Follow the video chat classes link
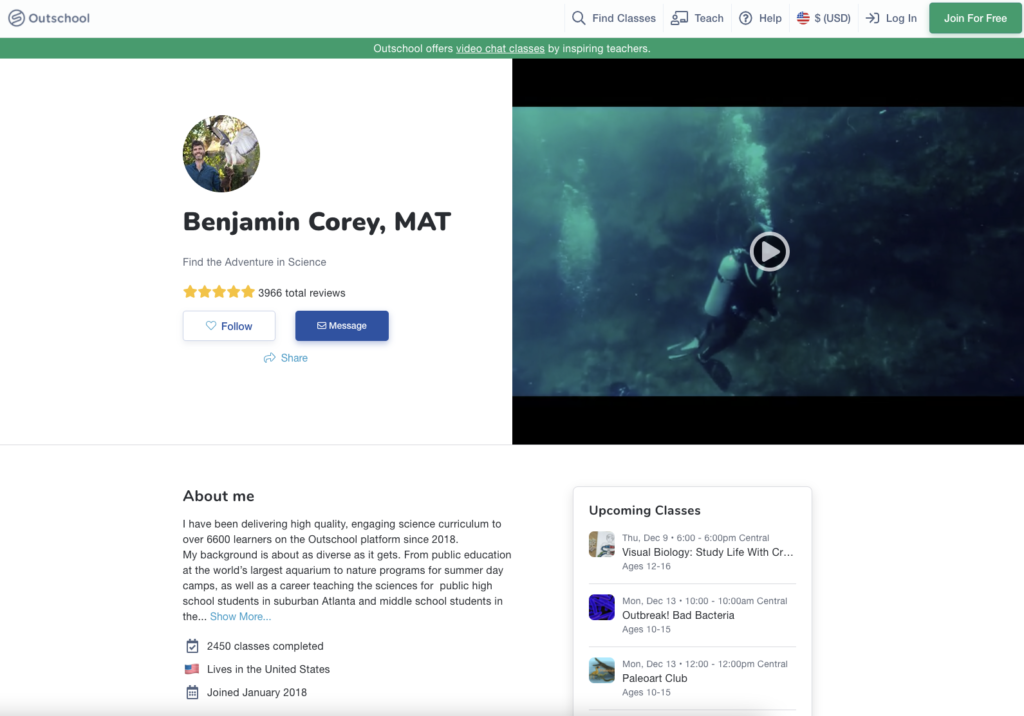Screen dimensions: 1024x716 click(x=500, y=48)
